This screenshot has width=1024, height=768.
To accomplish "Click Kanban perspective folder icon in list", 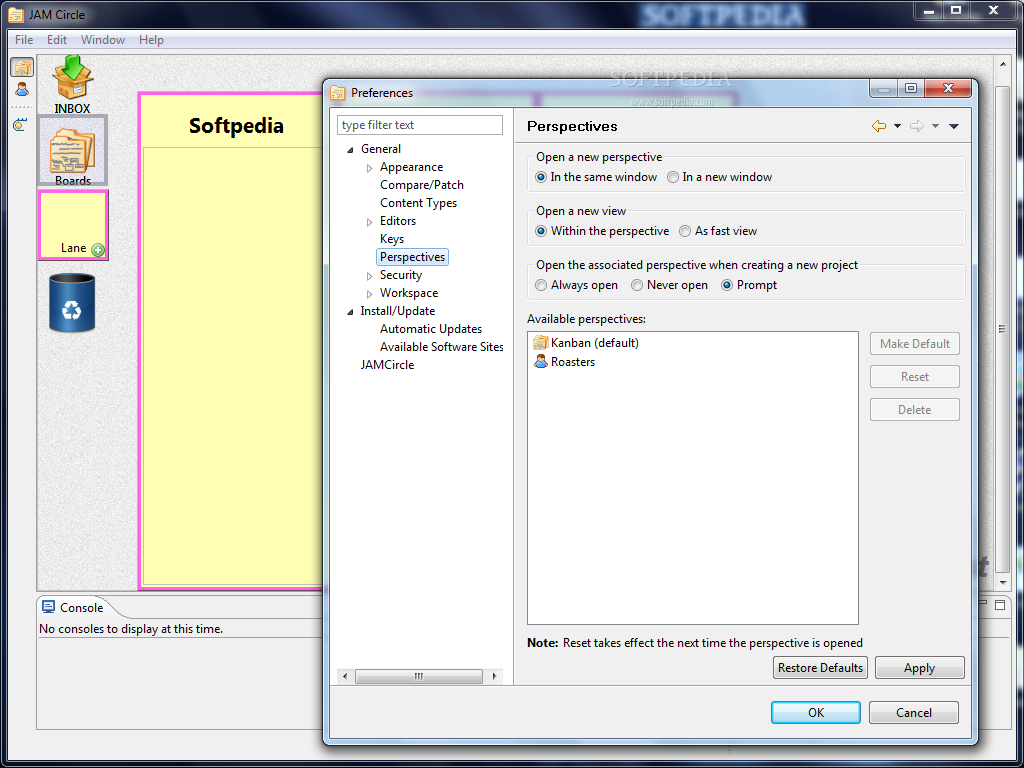I will tap(540, 343).
